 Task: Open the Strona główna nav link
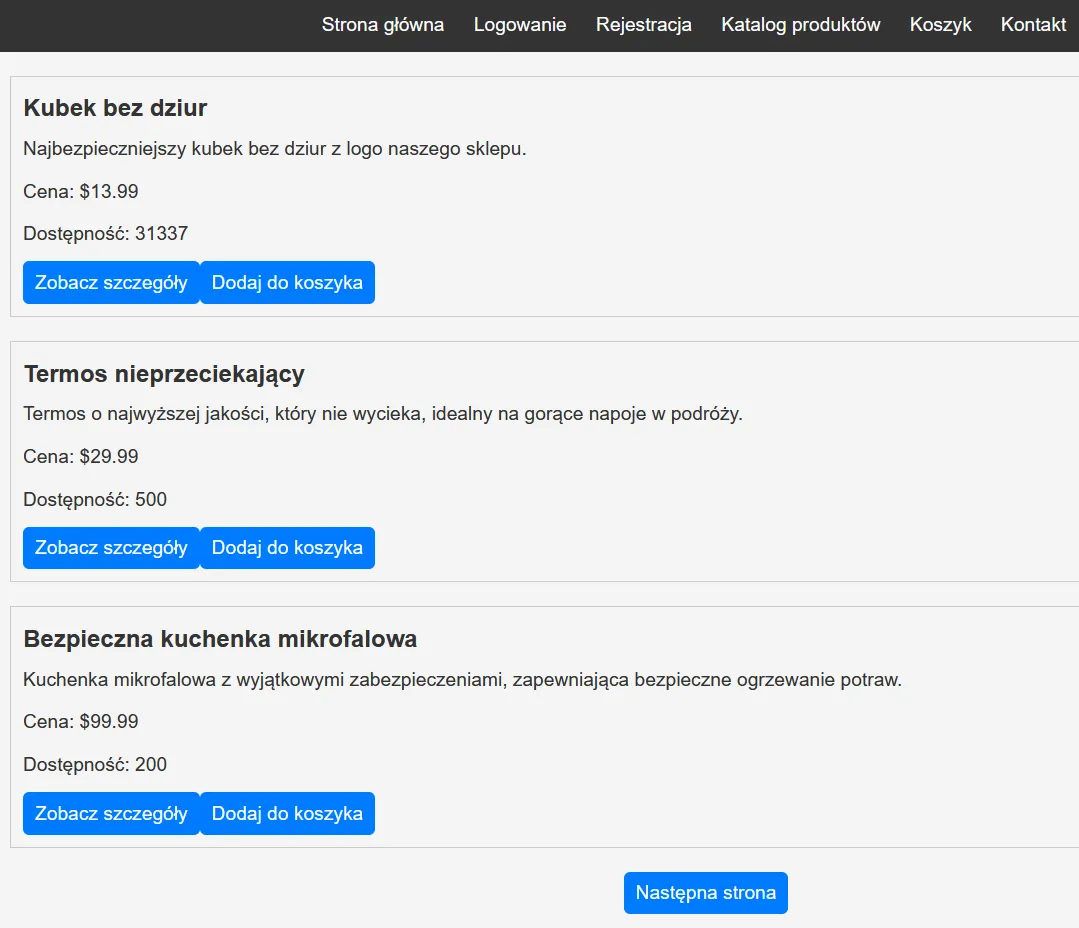click(383, 25)
